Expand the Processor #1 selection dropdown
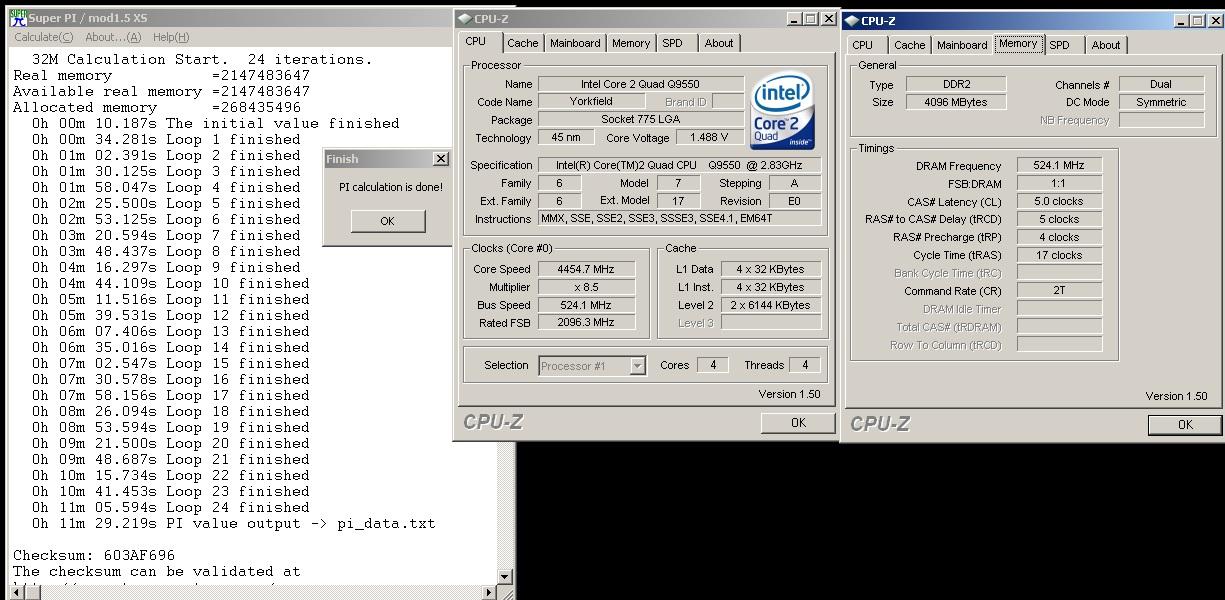The width and height of the screenshot is (1225, 600). (x=637, y=366)
